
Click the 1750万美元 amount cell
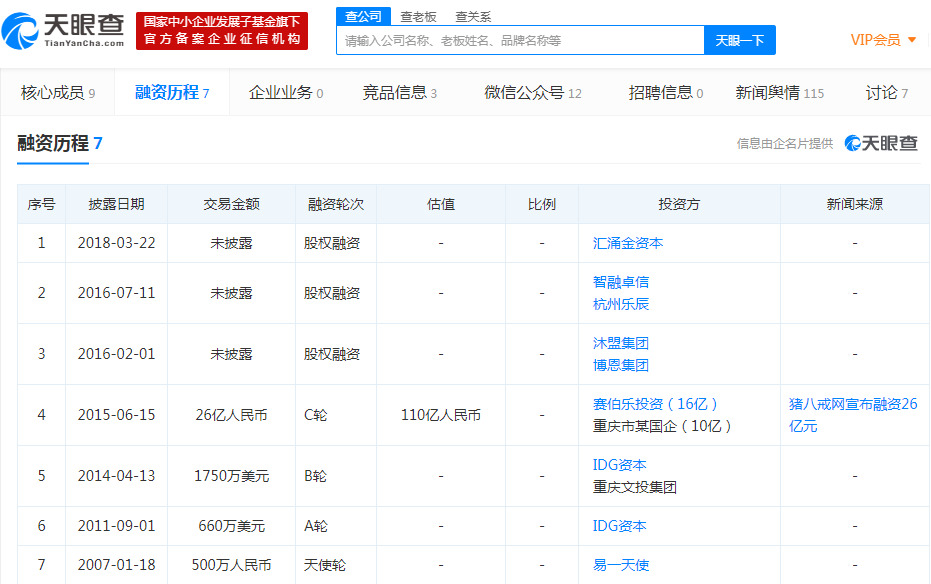(x=232, y=476)
